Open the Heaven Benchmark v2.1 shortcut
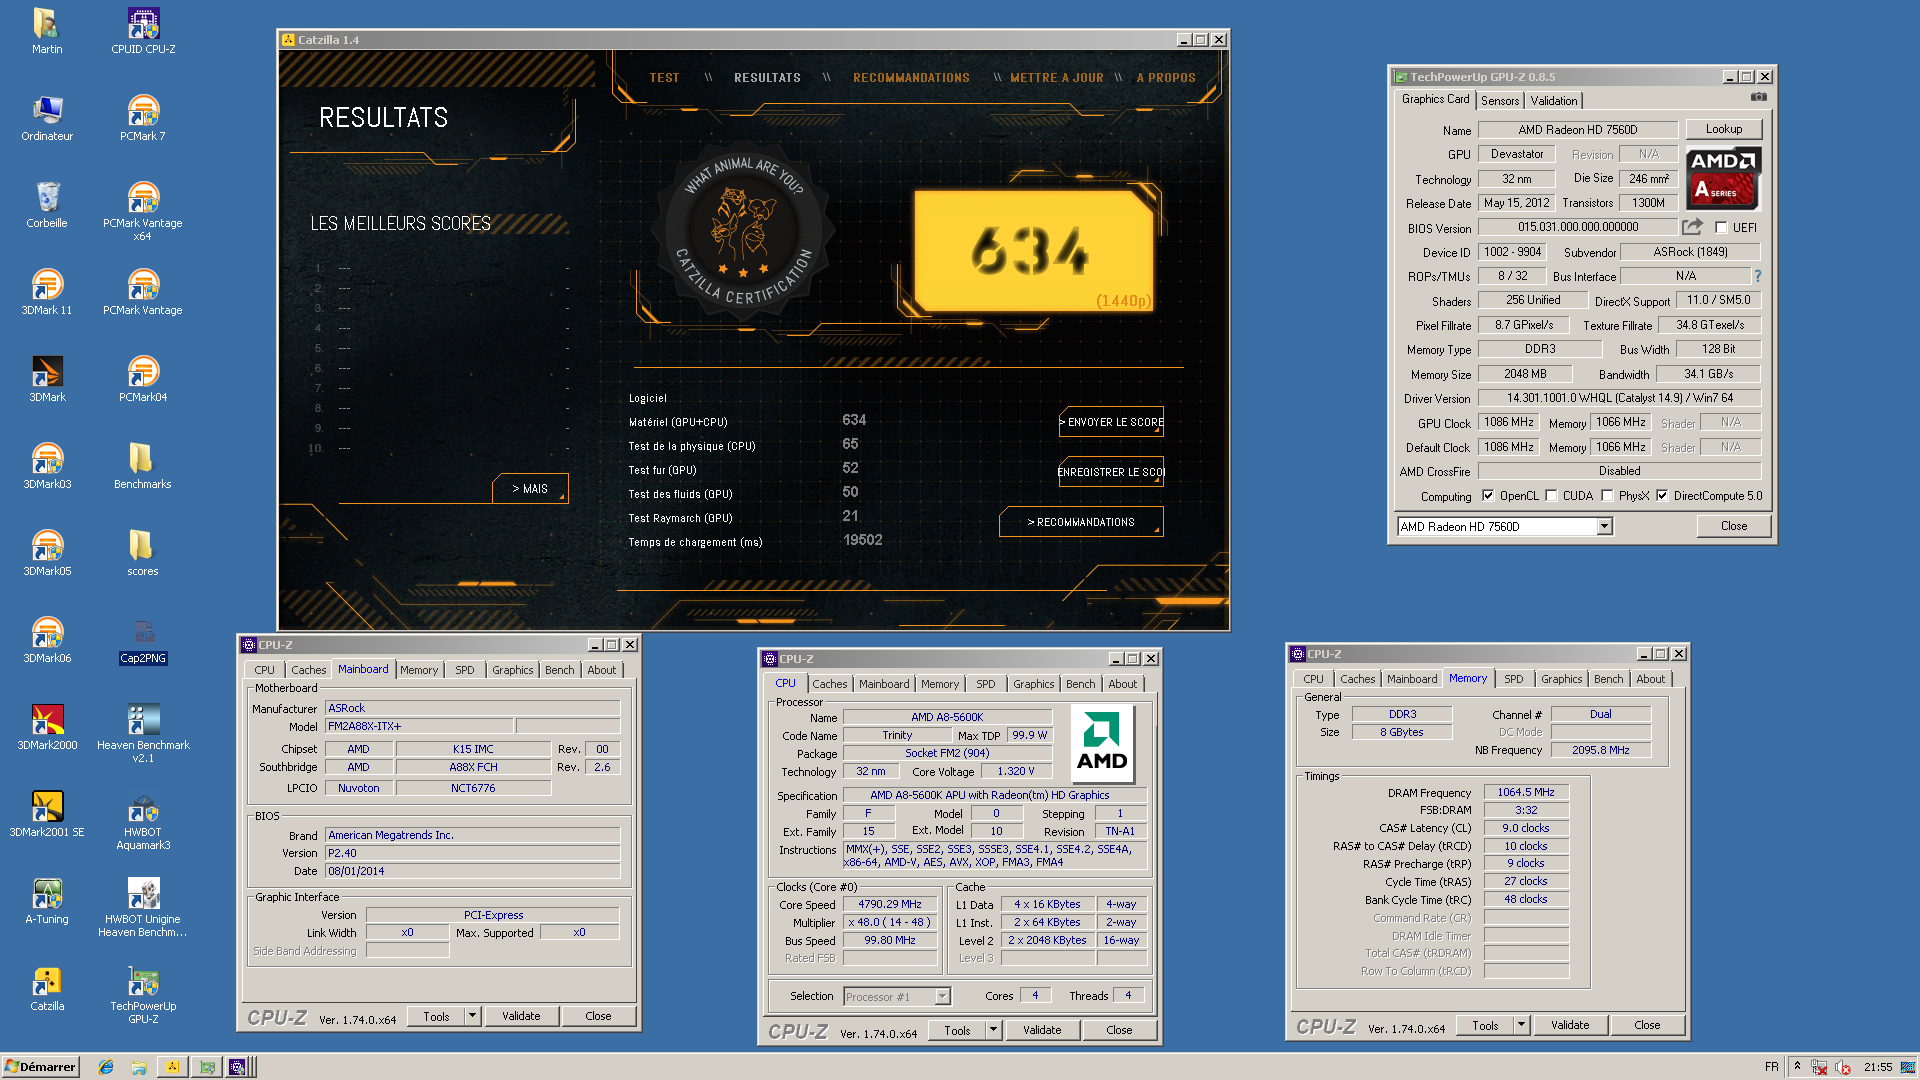 (x=143, y=733)
